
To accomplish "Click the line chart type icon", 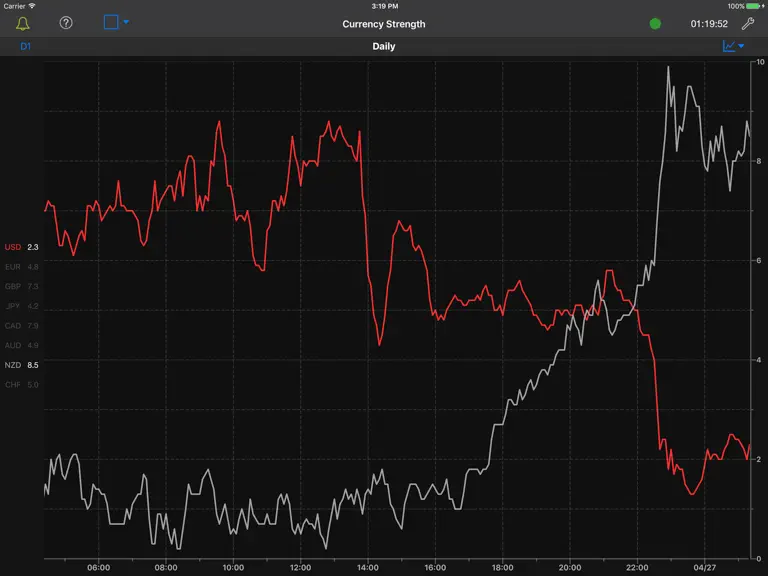I will 729,46.
